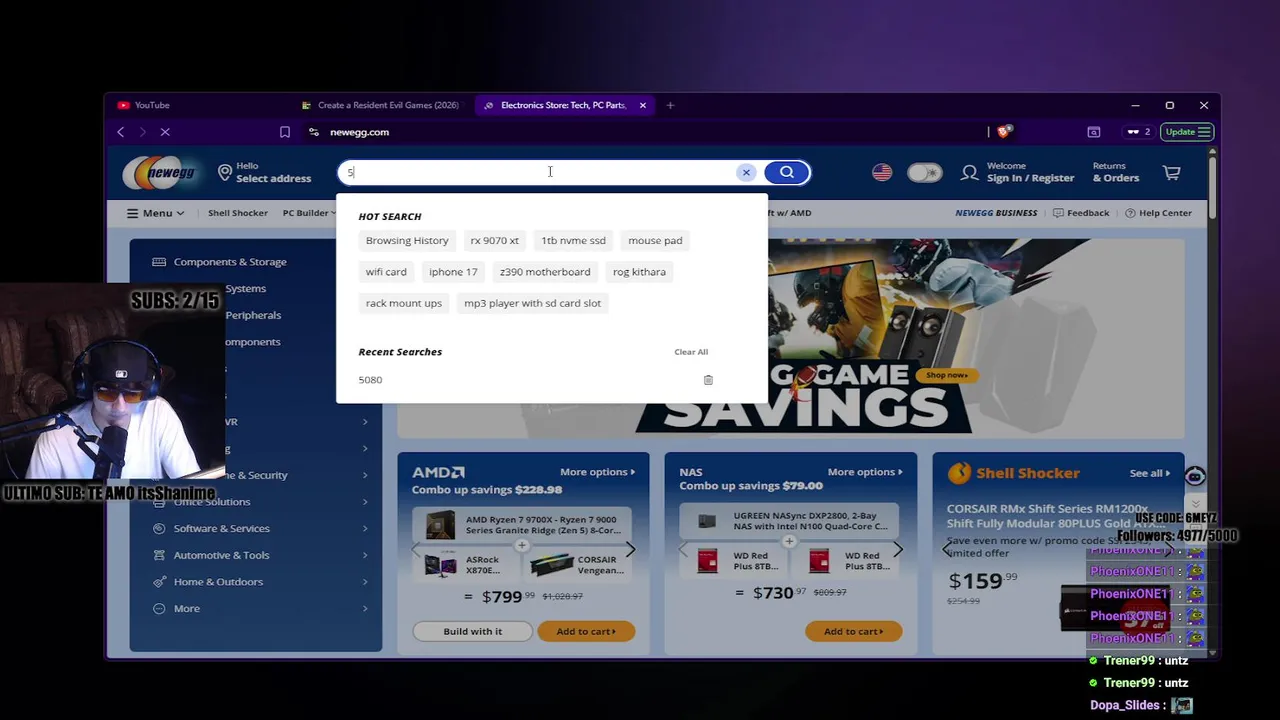Open AMD More options
The image size is (1280, 720).
(597, 472)
